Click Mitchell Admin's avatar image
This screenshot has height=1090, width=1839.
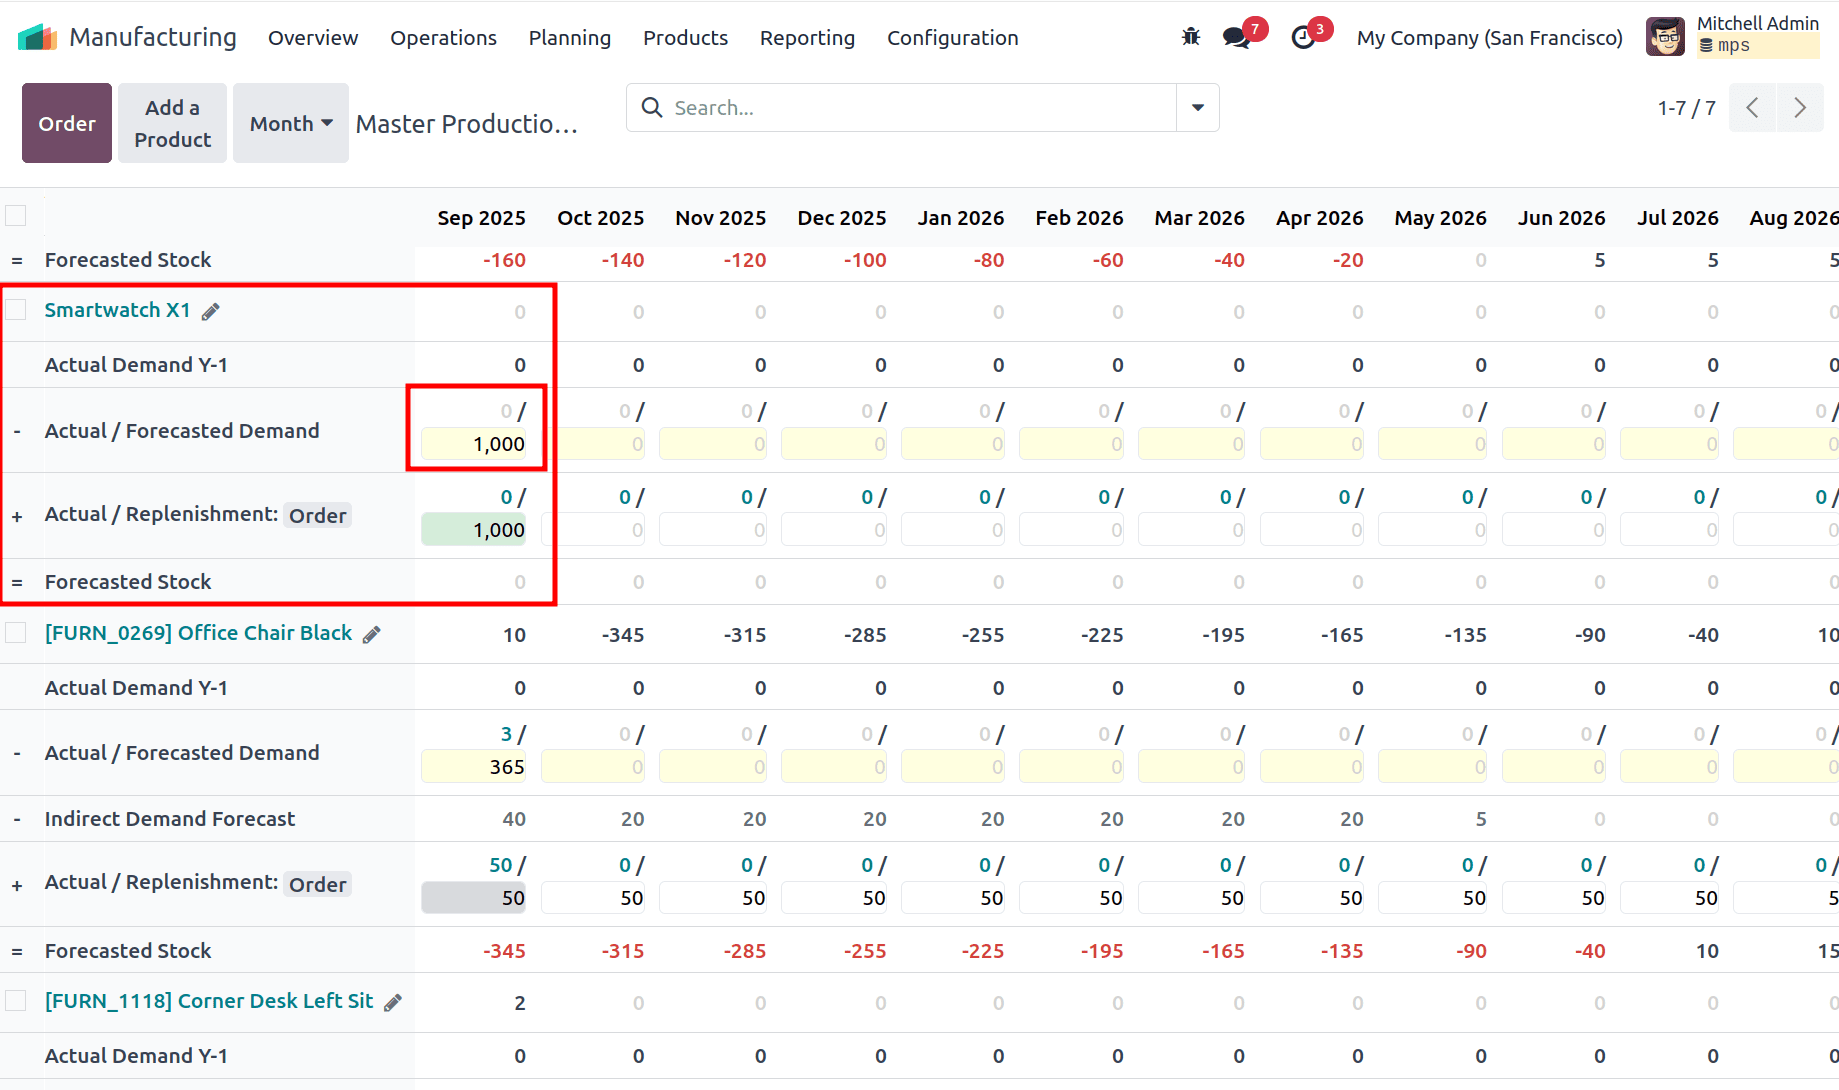tap(1664, 36)
